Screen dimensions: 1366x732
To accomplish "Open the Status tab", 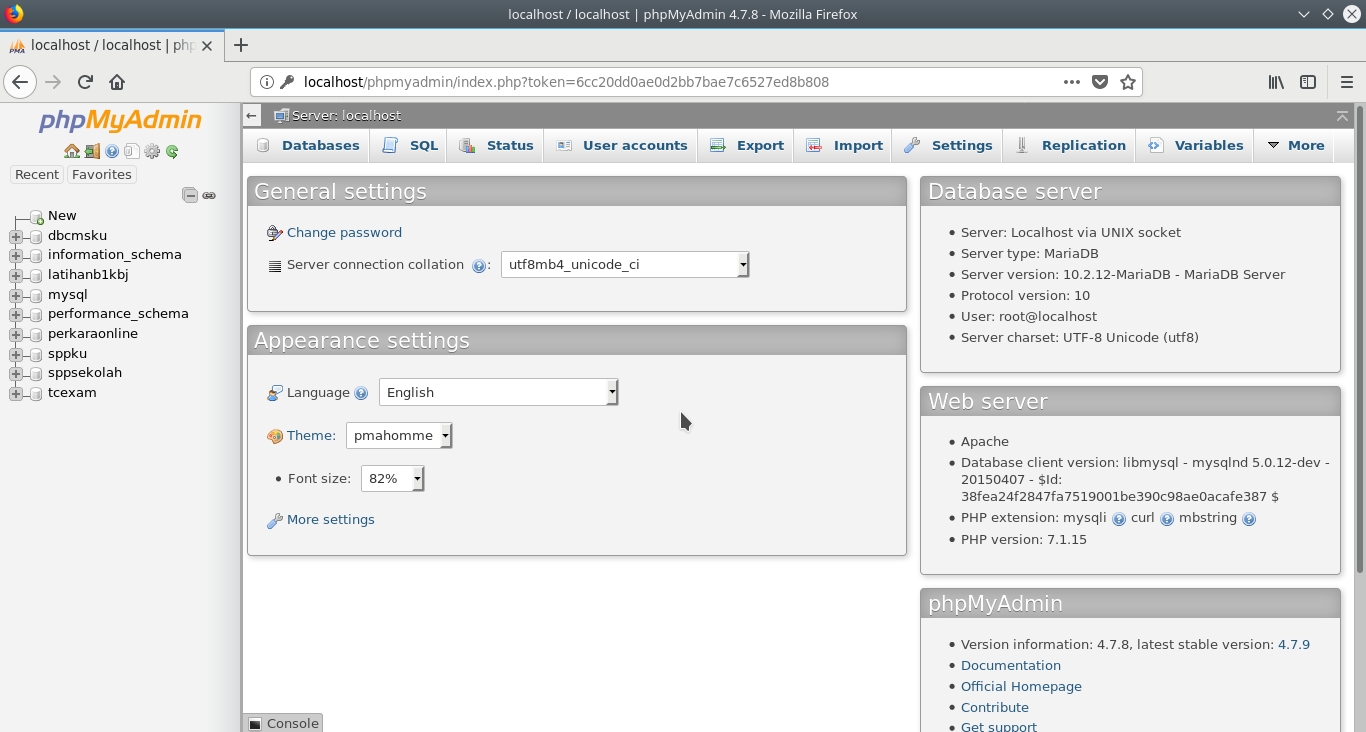I will pos(497,145).
